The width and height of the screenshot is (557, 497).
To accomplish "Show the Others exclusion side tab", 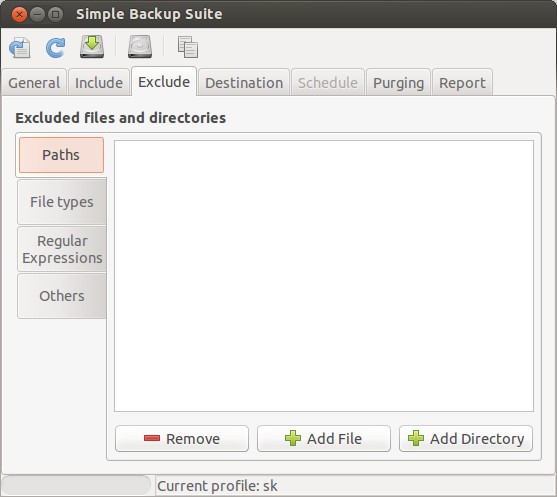I will coord(62,296).
